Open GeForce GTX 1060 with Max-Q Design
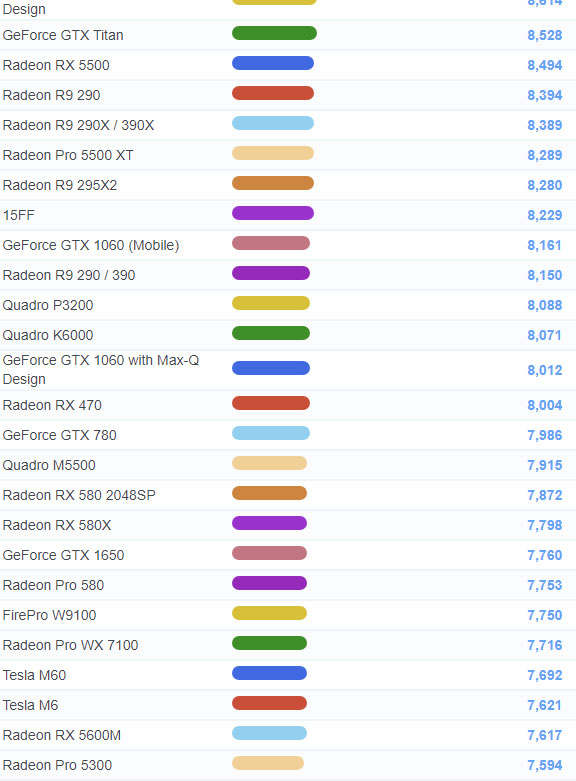The height and width of the screenshot is (781, 576). [x=101, y=370]
